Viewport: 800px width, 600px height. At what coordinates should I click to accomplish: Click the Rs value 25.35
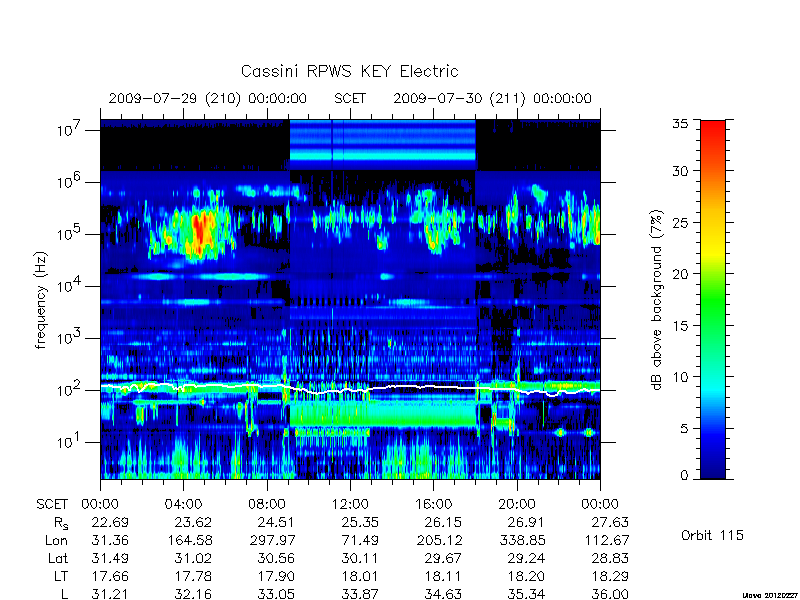360,522
